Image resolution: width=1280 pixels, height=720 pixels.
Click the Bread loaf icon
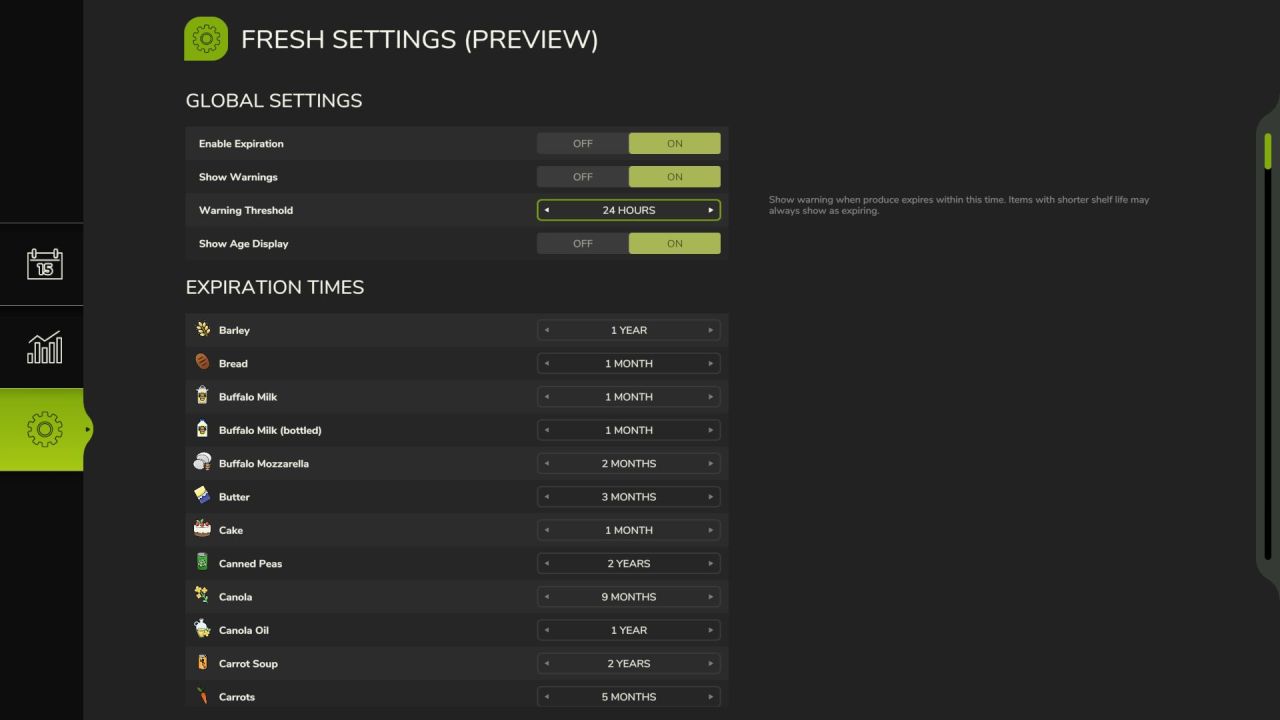pos(203,363)
